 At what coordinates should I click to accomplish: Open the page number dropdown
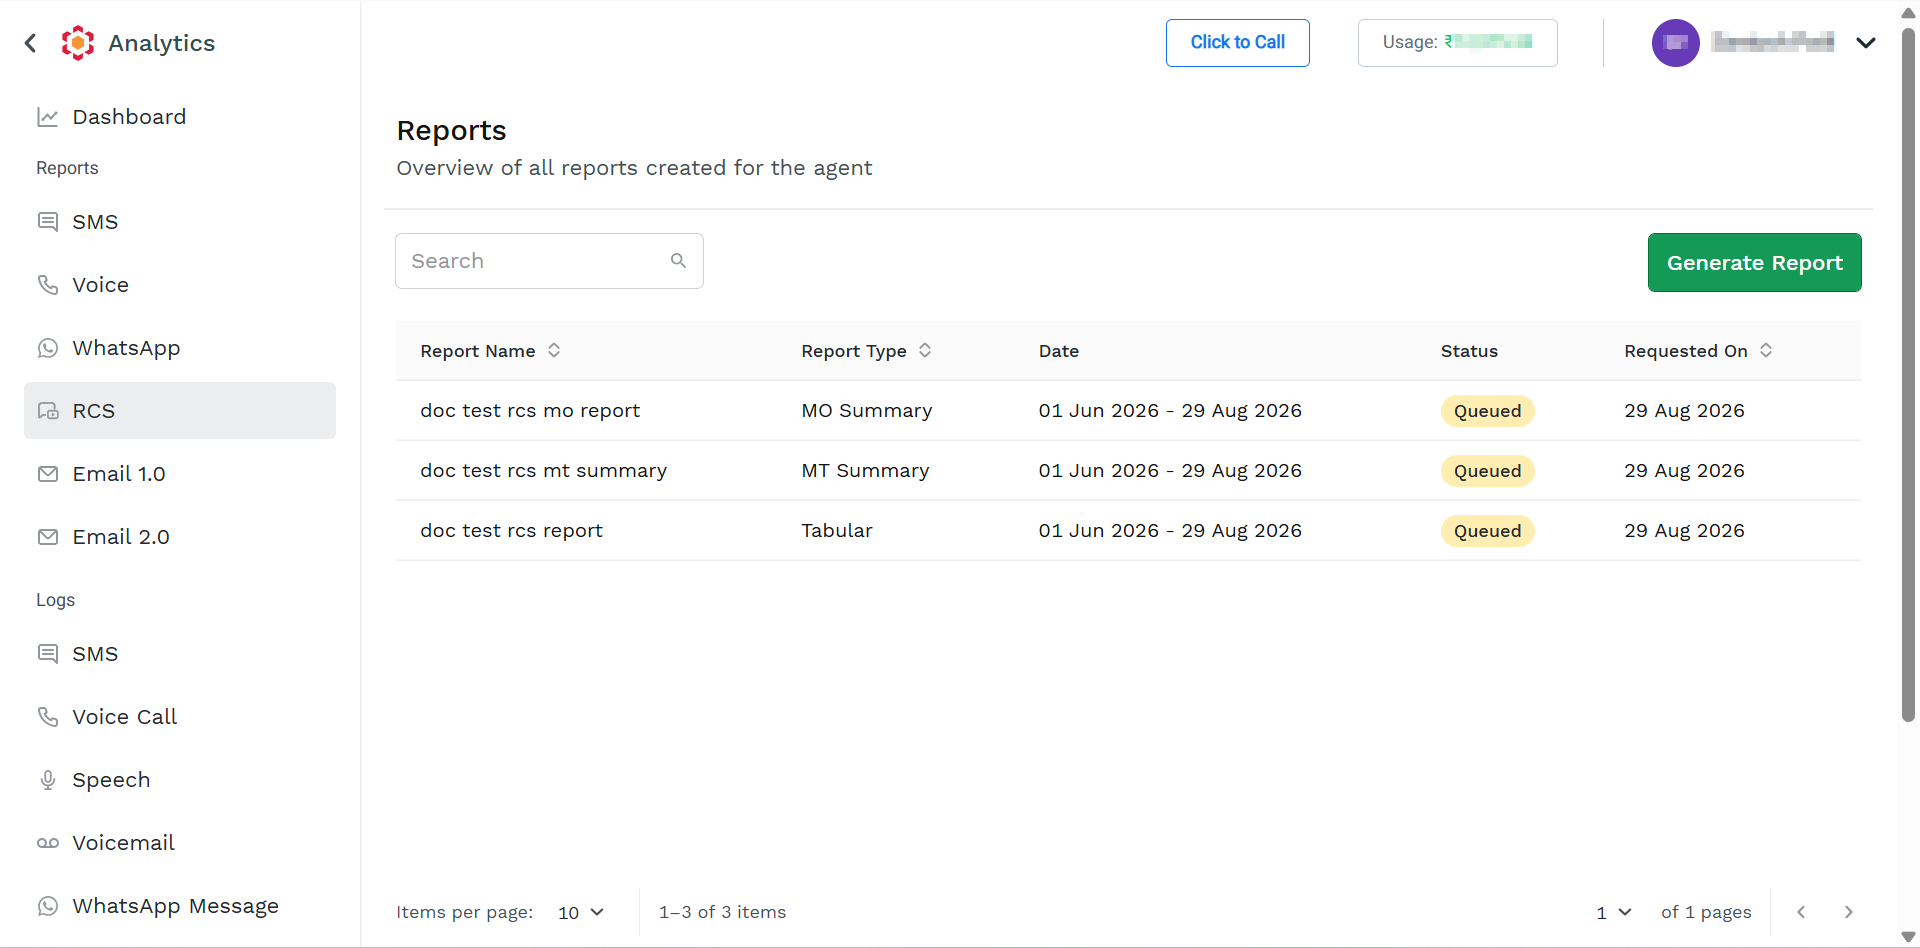pyautogui.click(x=1614, y=912)
